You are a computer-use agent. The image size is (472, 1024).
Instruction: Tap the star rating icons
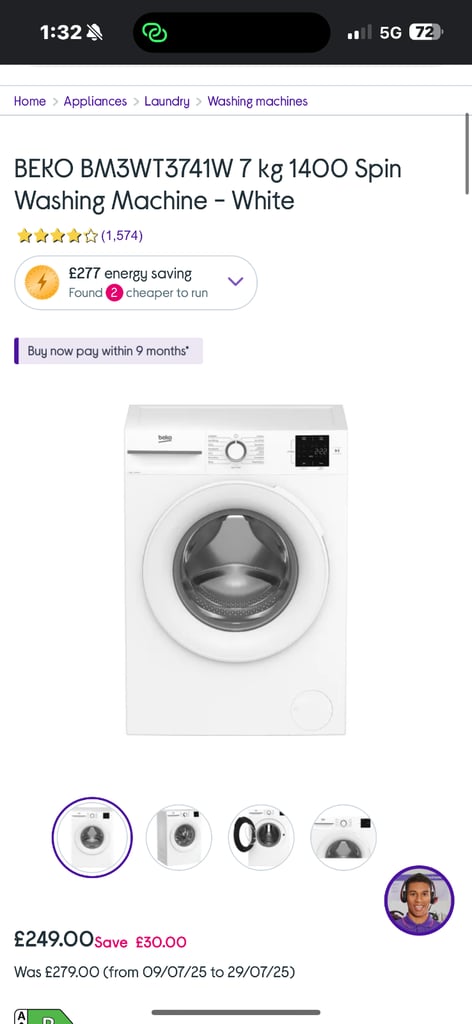click(x=57, y=235)
